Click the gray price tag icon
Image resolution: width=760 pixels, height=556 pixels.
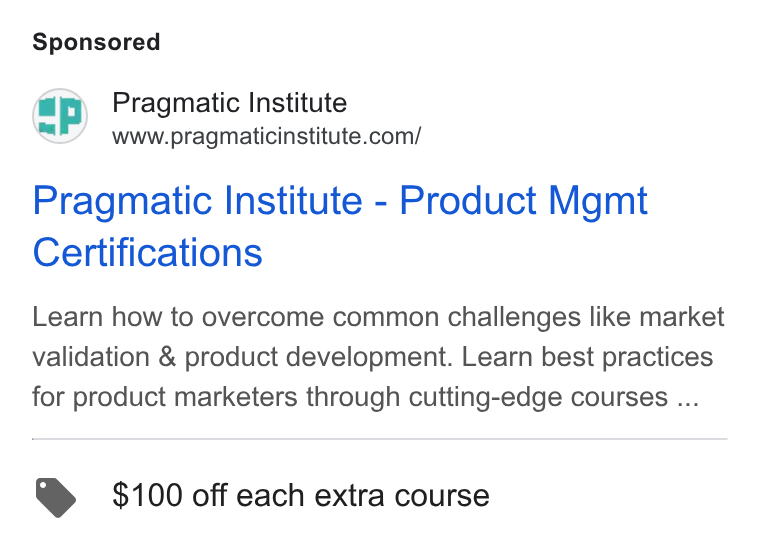(x=56, y=498)
